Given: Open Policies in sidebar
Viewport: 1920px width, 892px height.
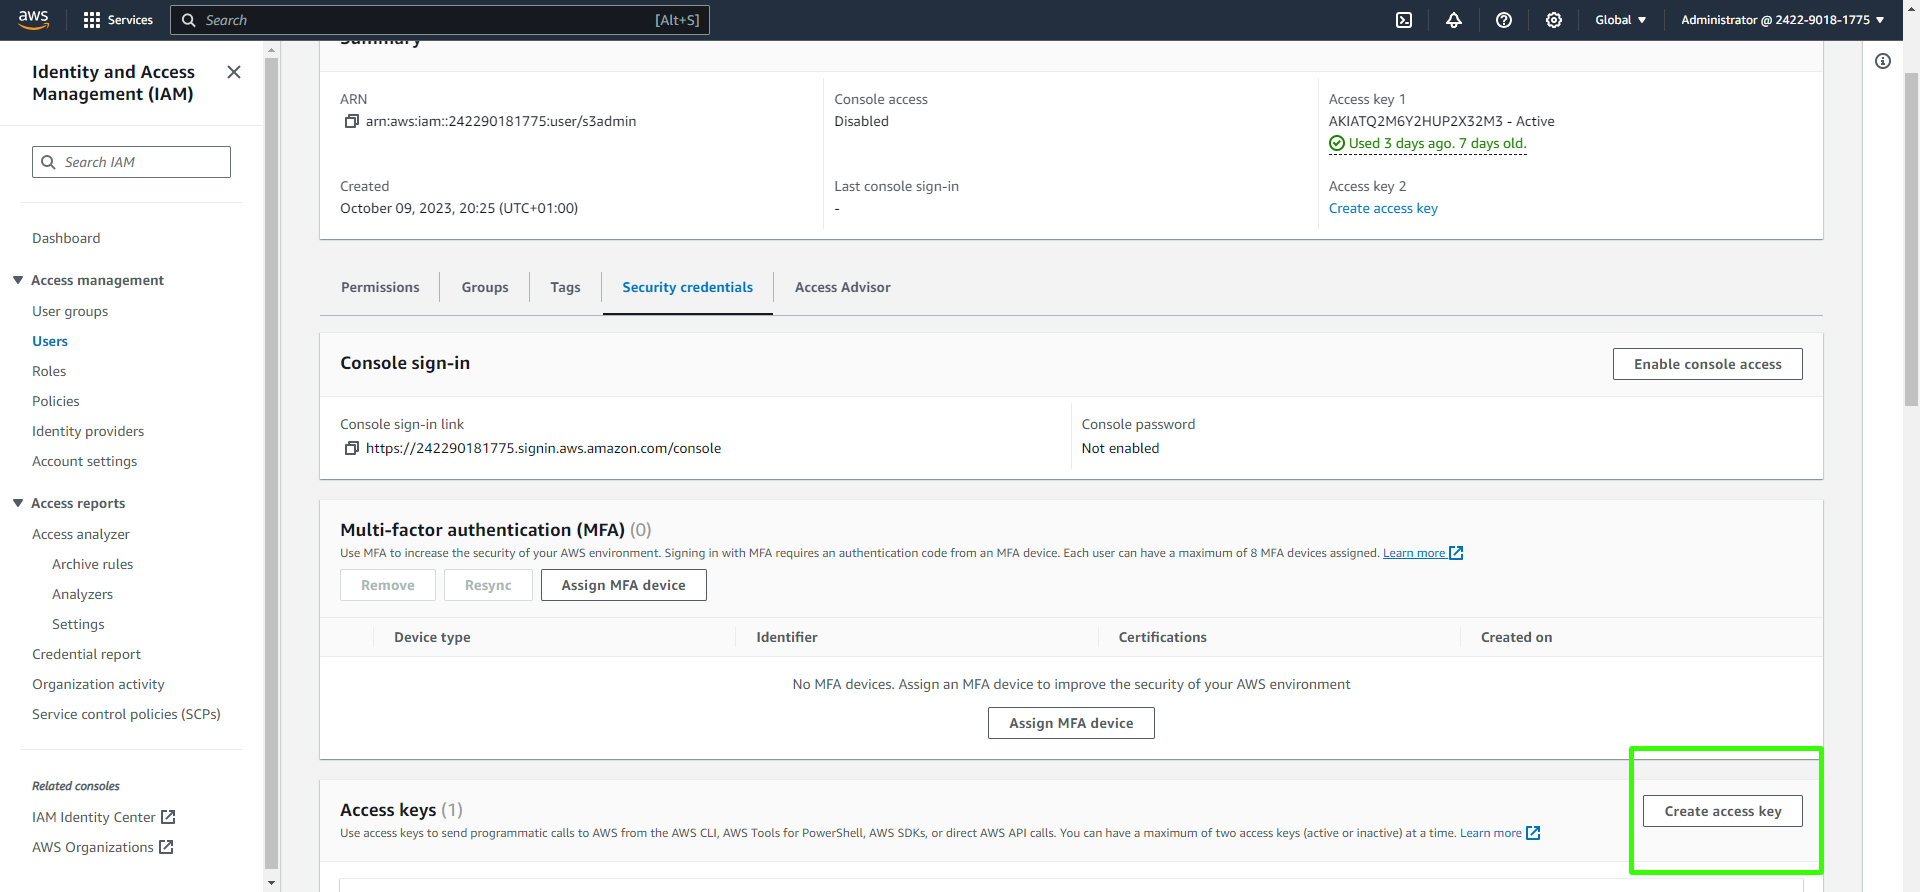Looking at the screenshot, I should click(x=56, y=401).
